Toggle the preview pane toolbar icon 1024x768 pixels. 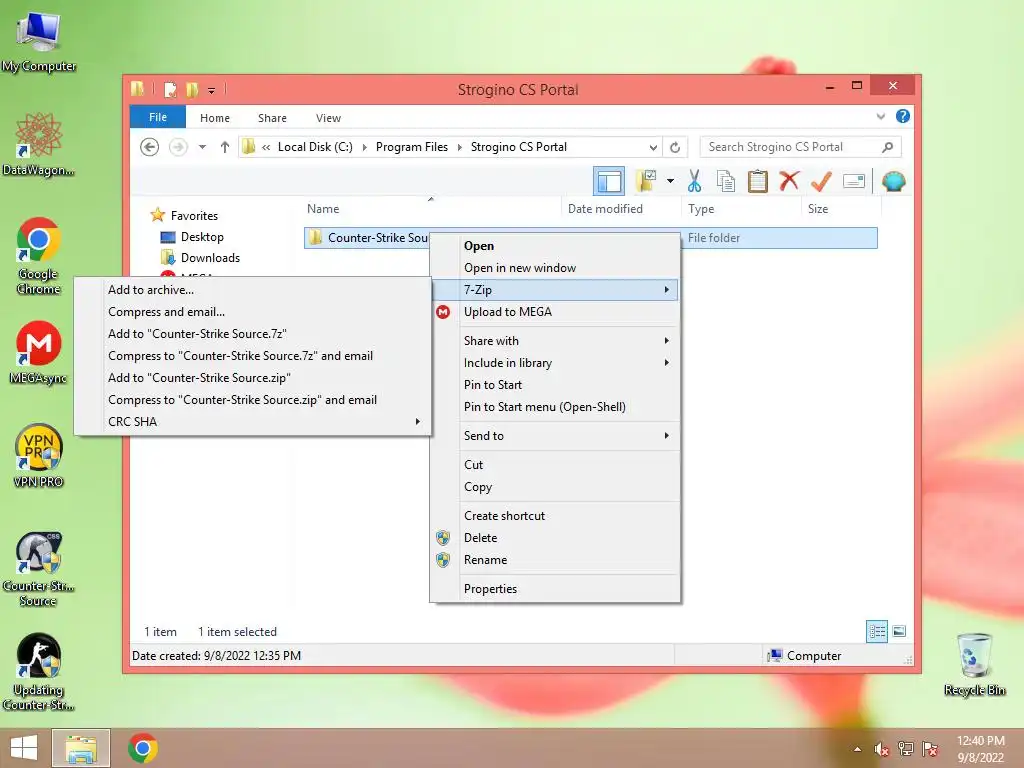point(609,181)
